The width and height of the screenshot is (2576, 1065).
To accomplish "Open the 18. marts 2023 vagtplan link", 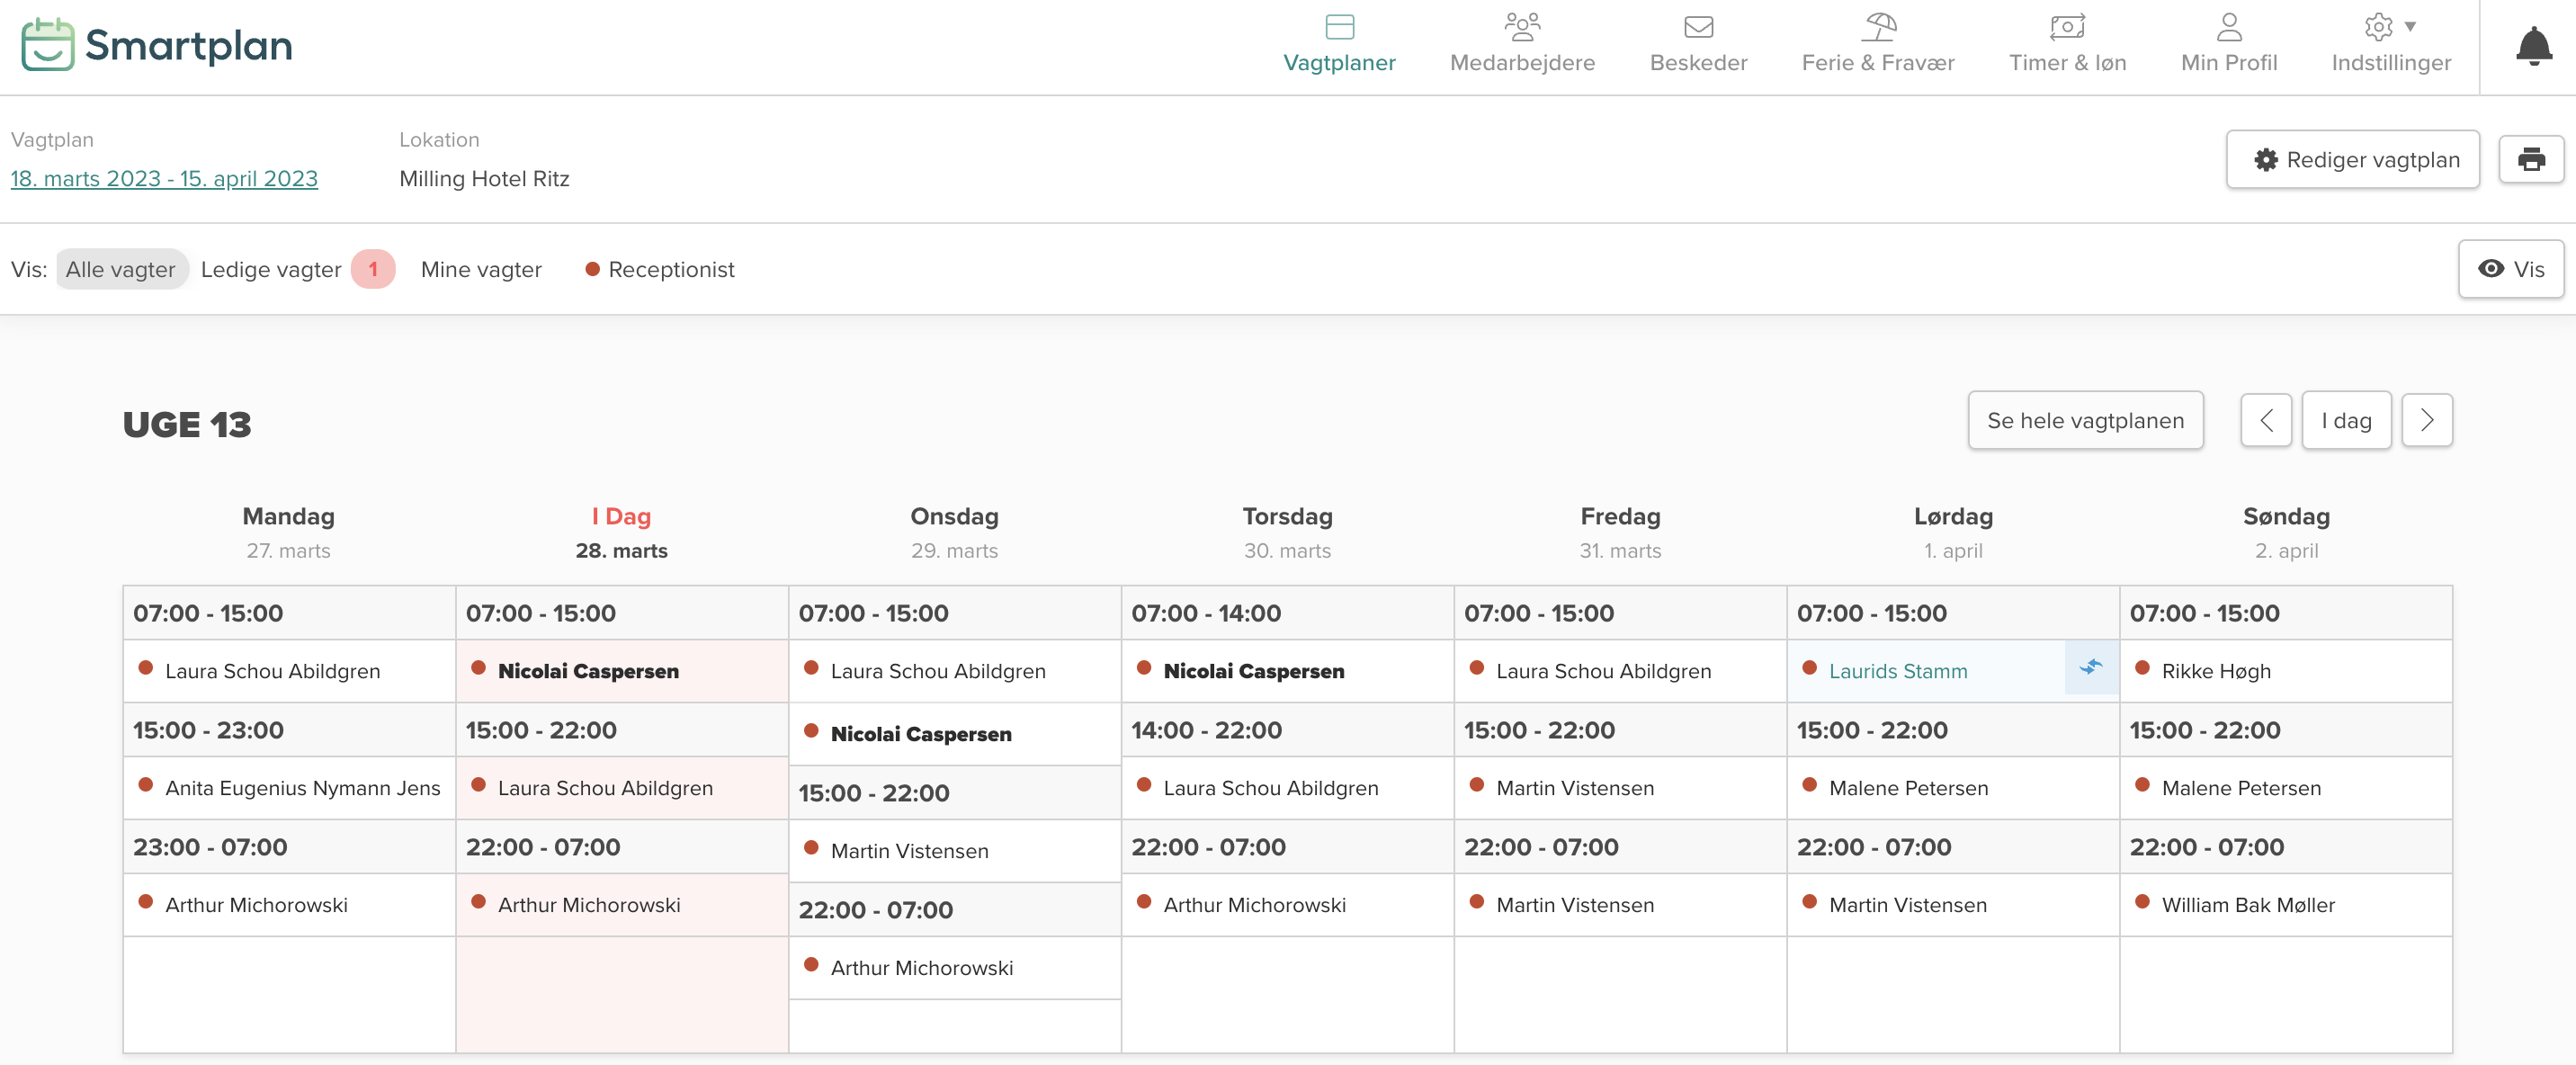I will click(163, 178).
